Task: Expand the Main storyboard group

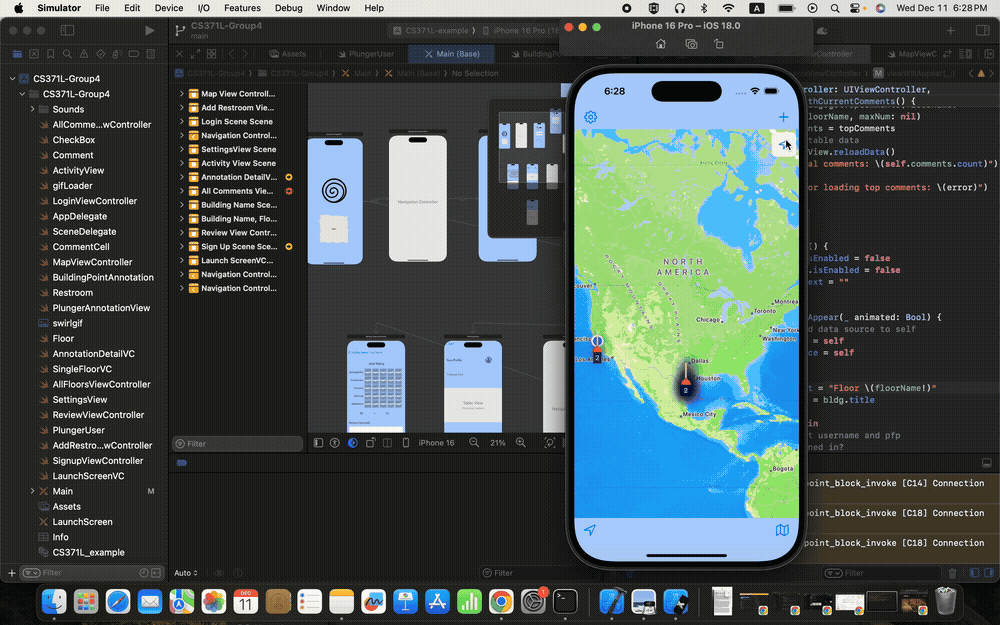Action: (x=33, y=491)
